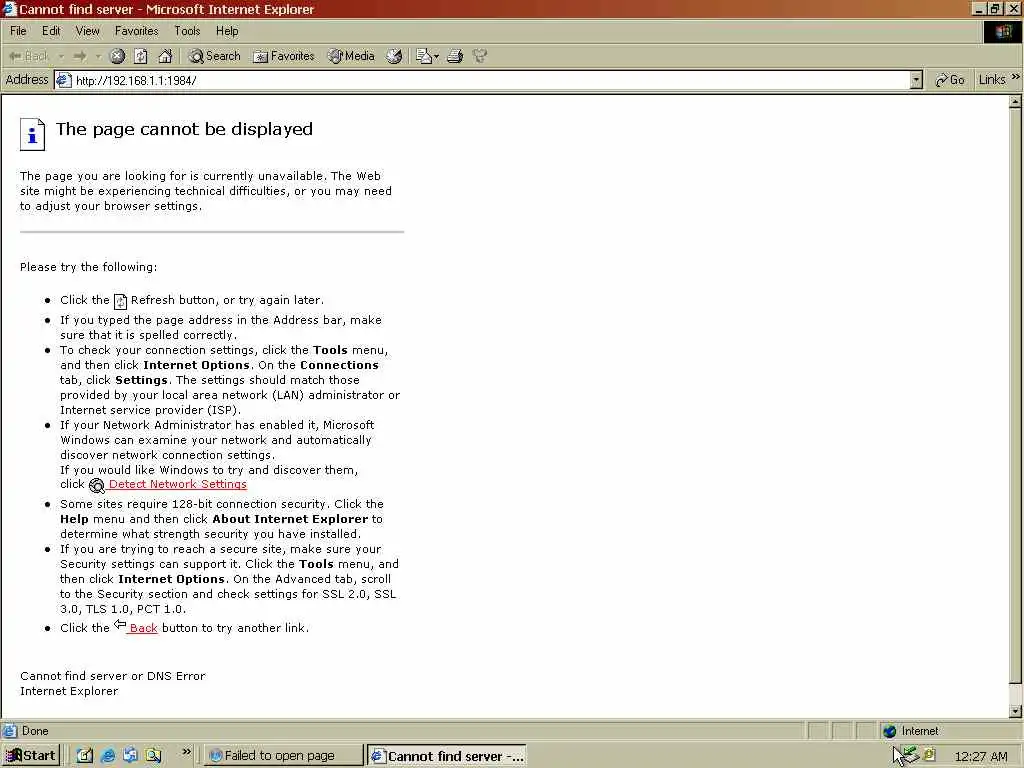Click the History toolbar icon
1024x768 pixels.
coord(394,56)
